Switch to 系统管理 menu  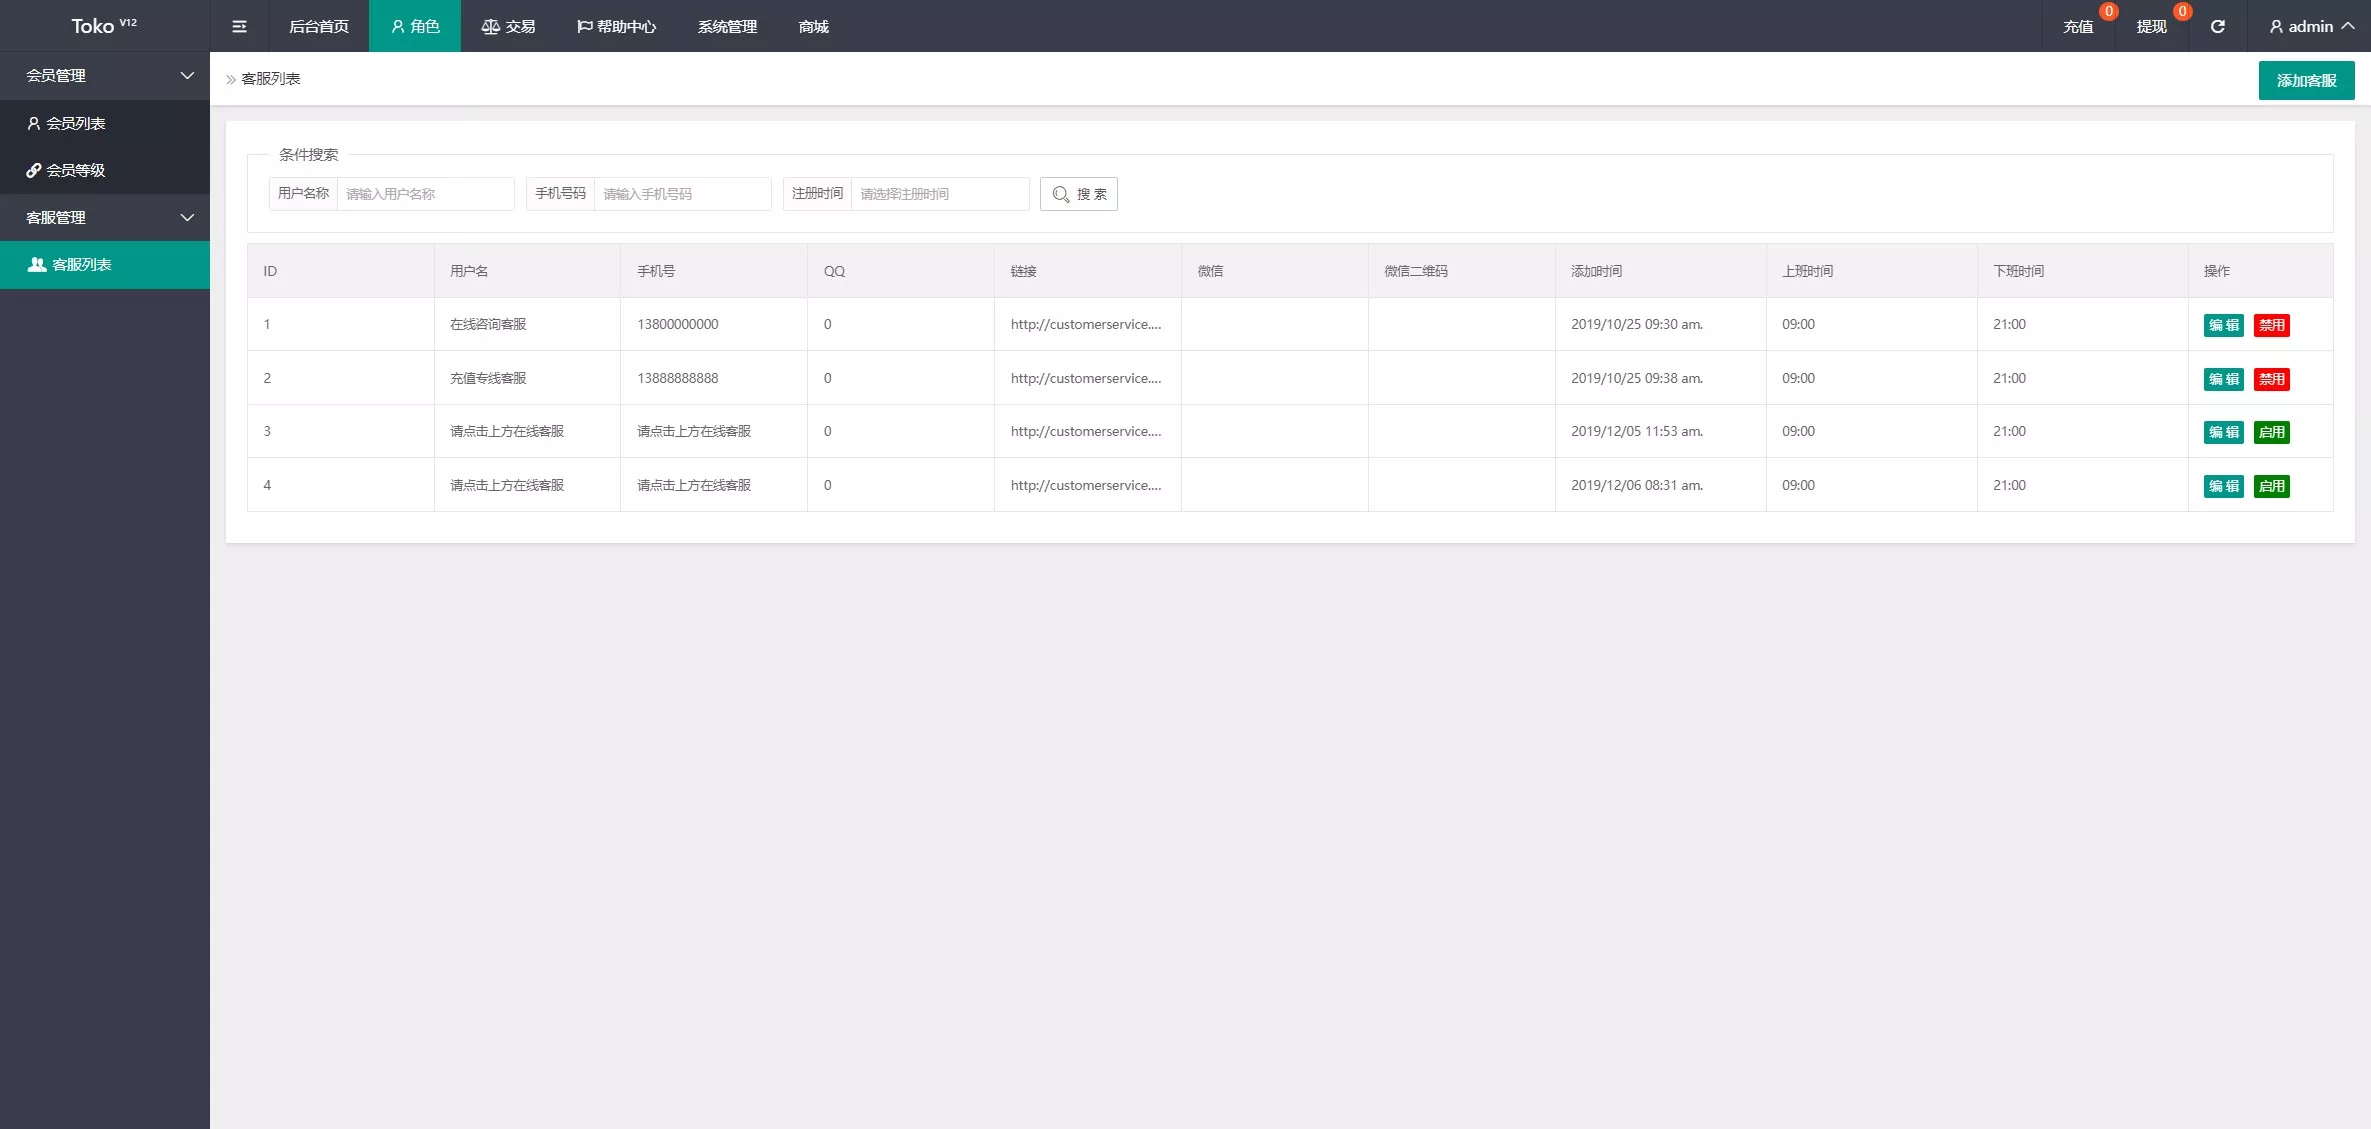727,27
